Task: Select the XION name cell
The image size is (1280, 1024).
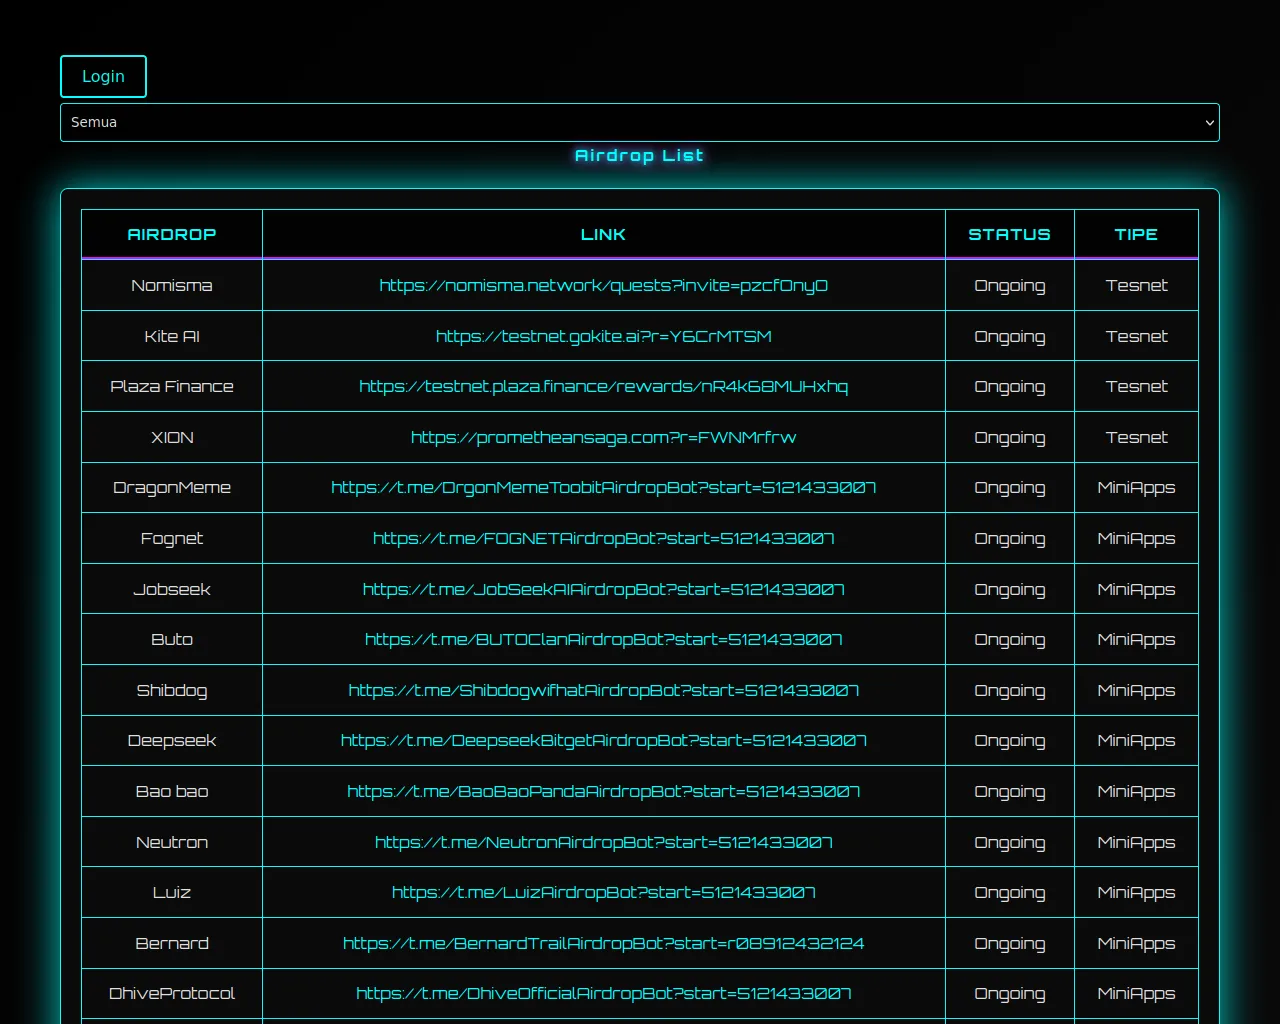Action: point(172,437)
